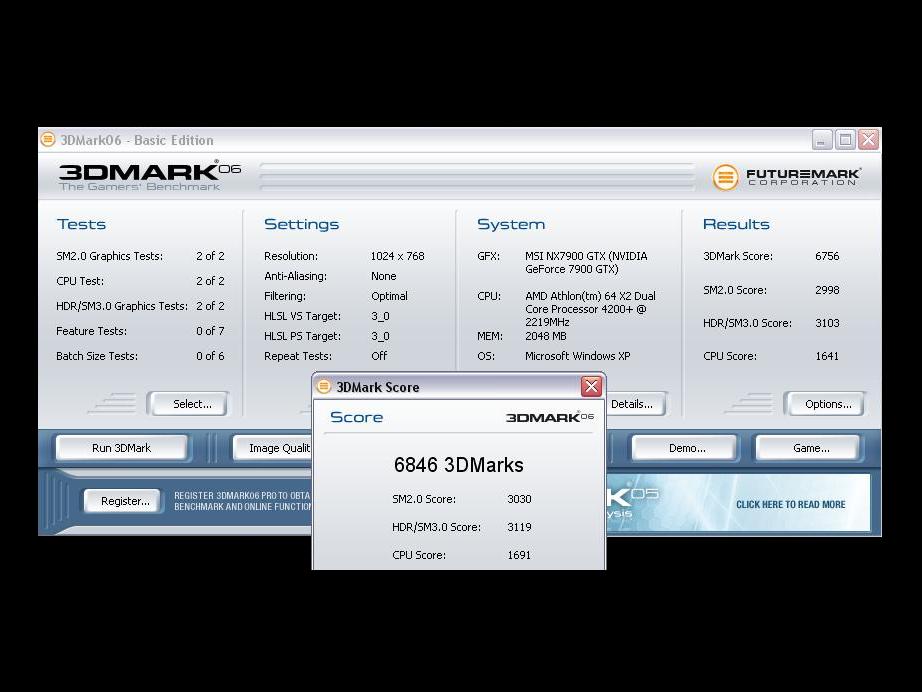Click CPU Score 1691 in dialog
Viewport: 922px width, 692px height.
519,555
